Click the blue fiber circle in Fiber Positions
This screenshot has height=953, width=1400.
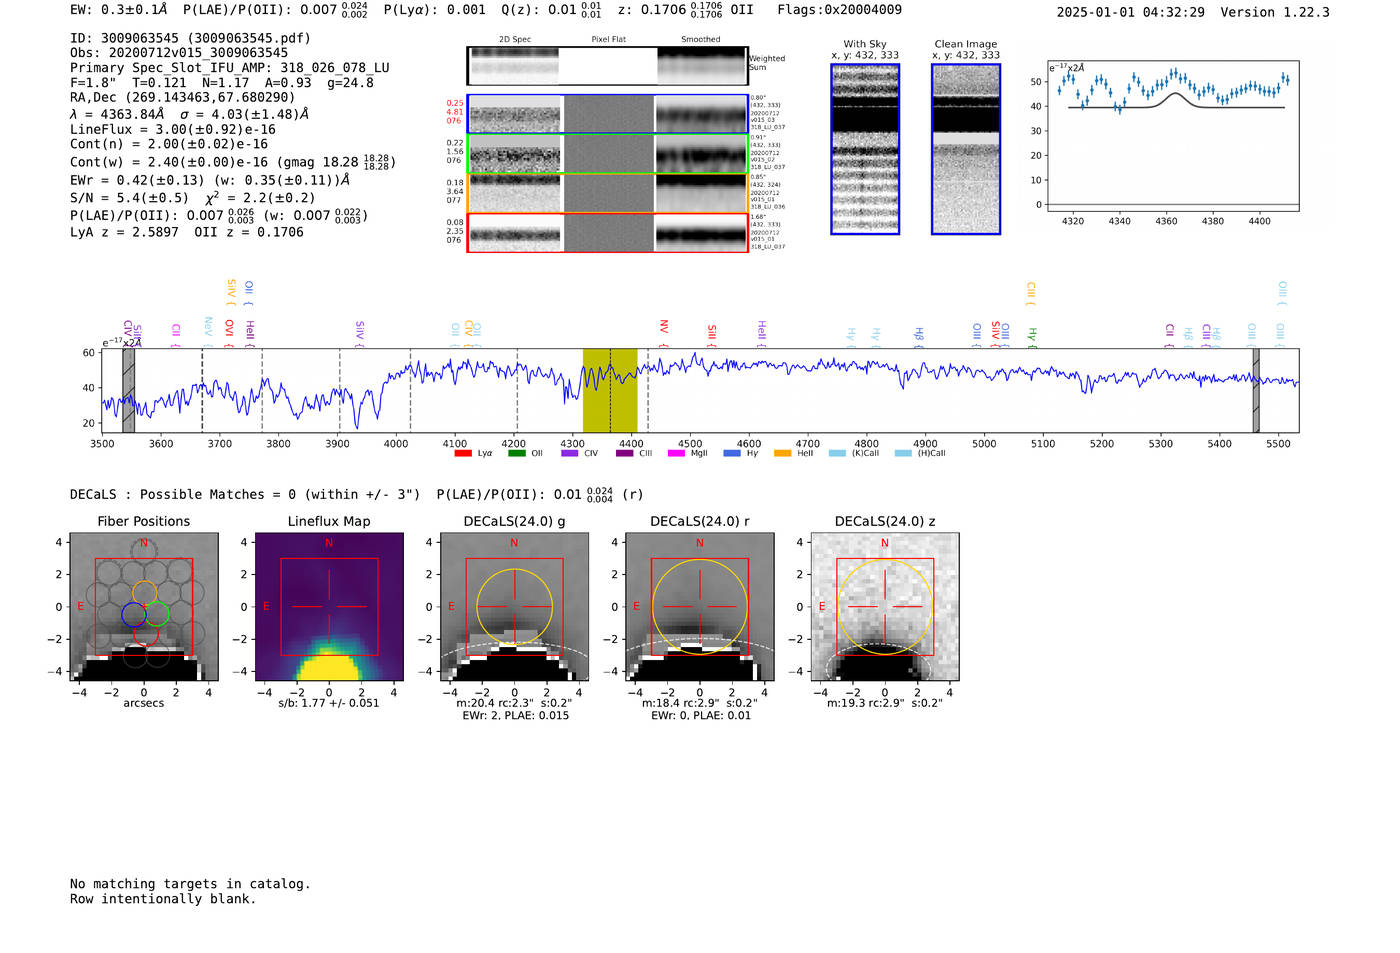(x=134, y=614)
